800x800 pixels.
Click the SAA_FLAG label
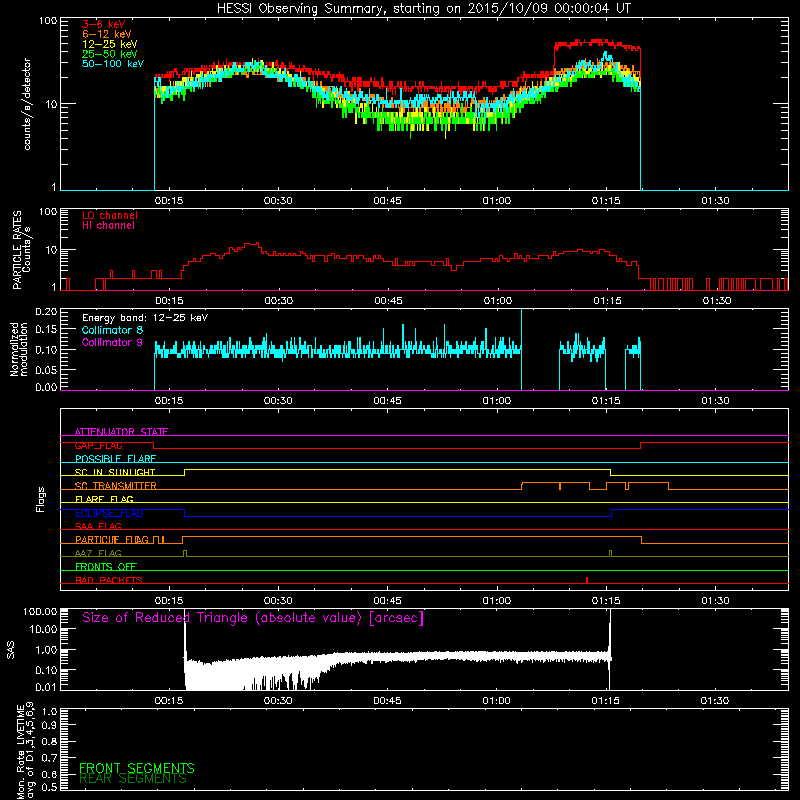point(98,526)
